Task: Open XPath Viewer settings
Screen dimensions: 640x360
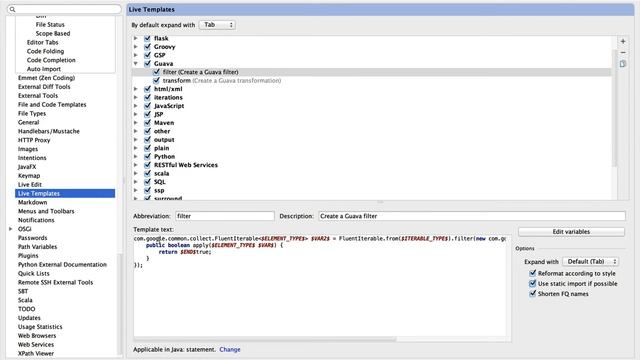Action: 36,353
